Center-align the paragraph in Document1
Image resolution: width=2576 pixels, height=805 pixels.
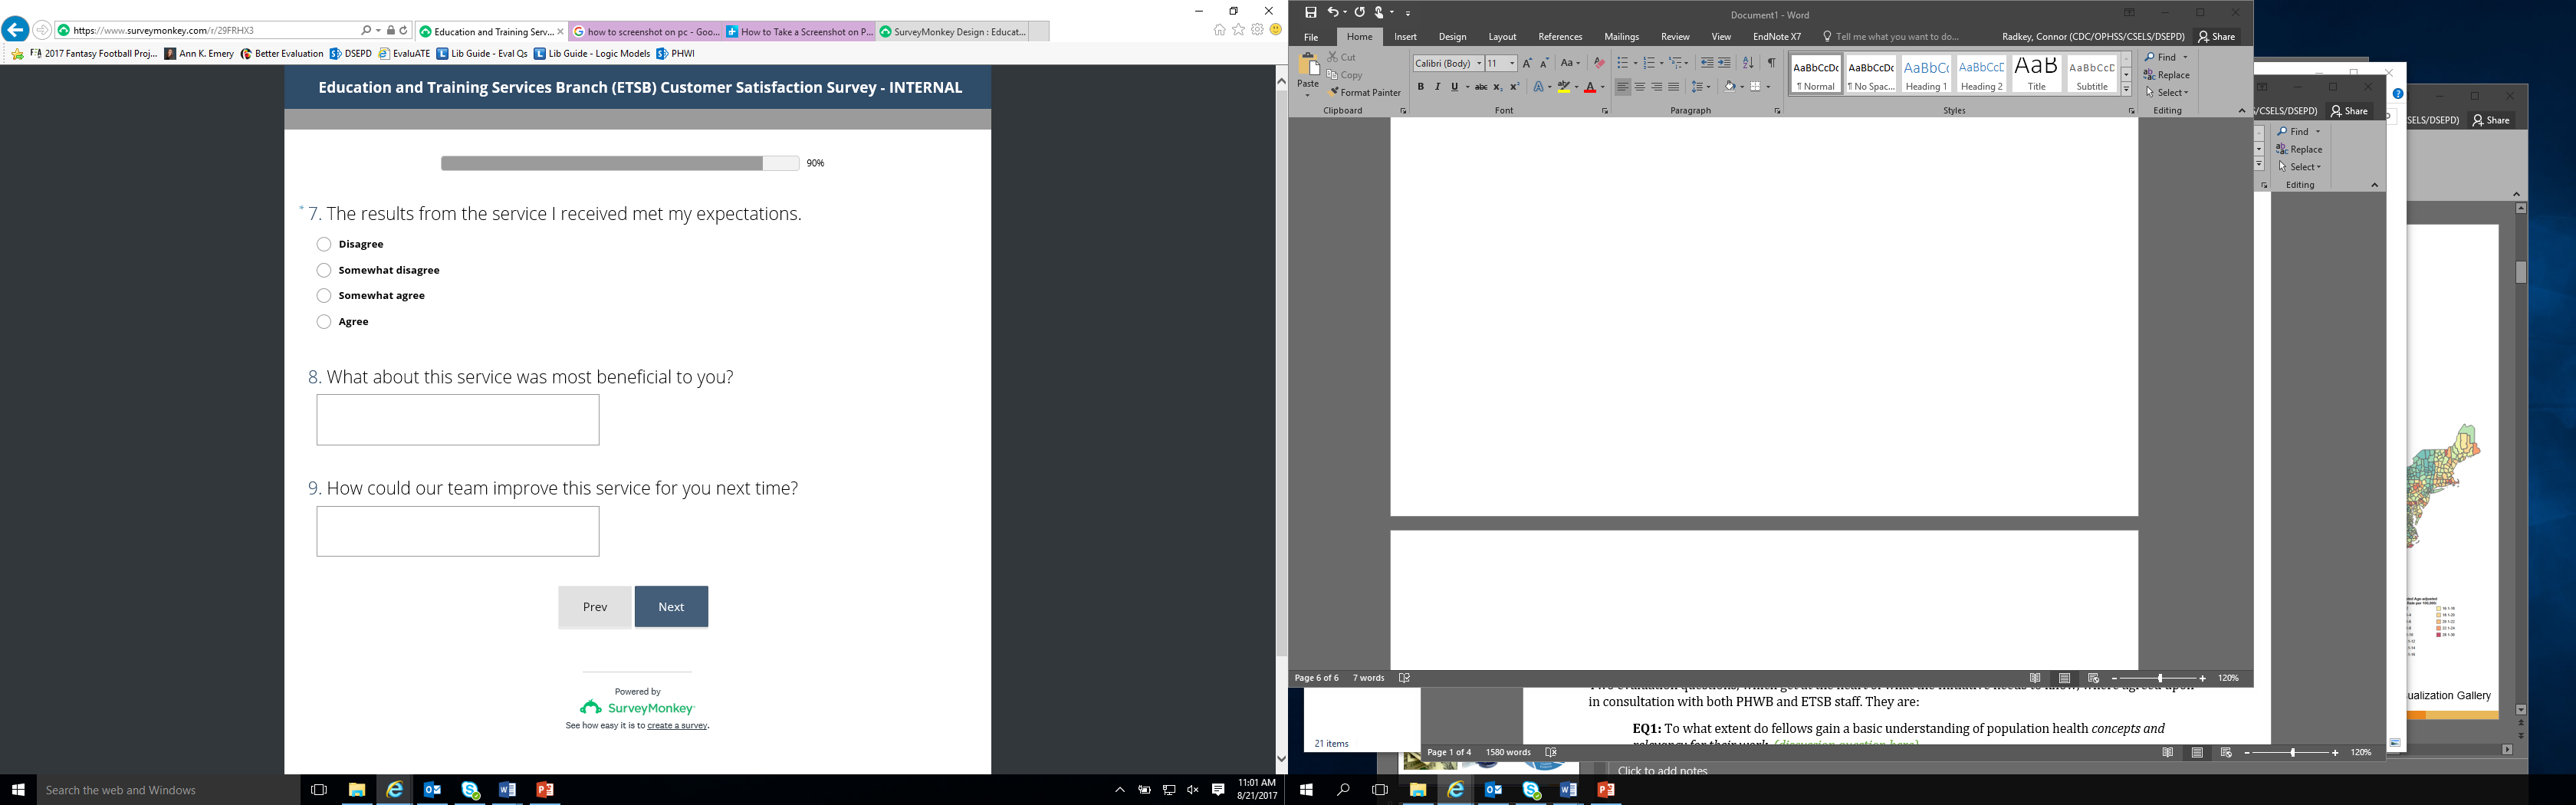[1640, 87]
